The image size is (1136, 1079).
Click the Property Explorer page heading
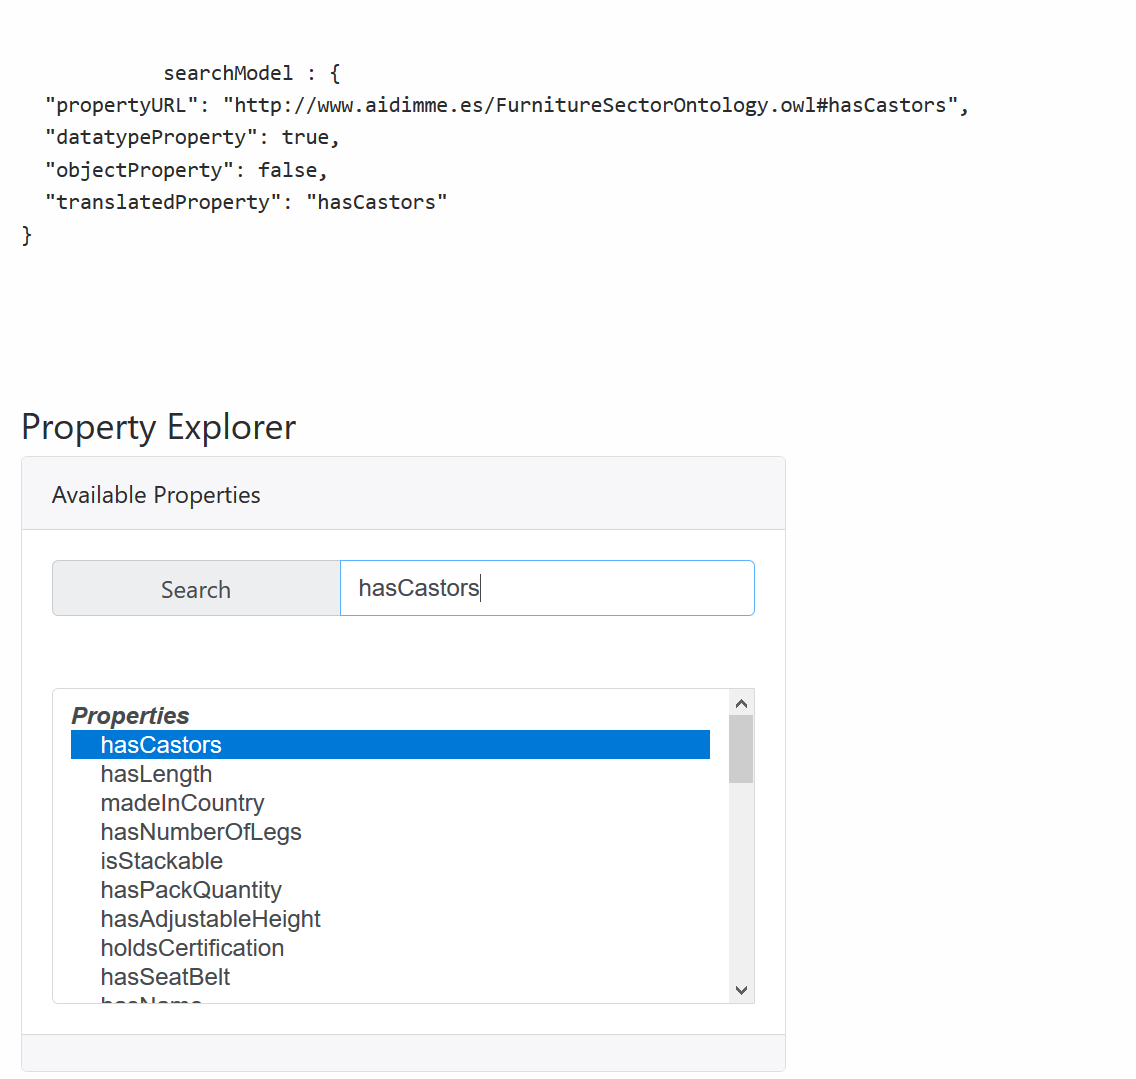pos(158,427)
